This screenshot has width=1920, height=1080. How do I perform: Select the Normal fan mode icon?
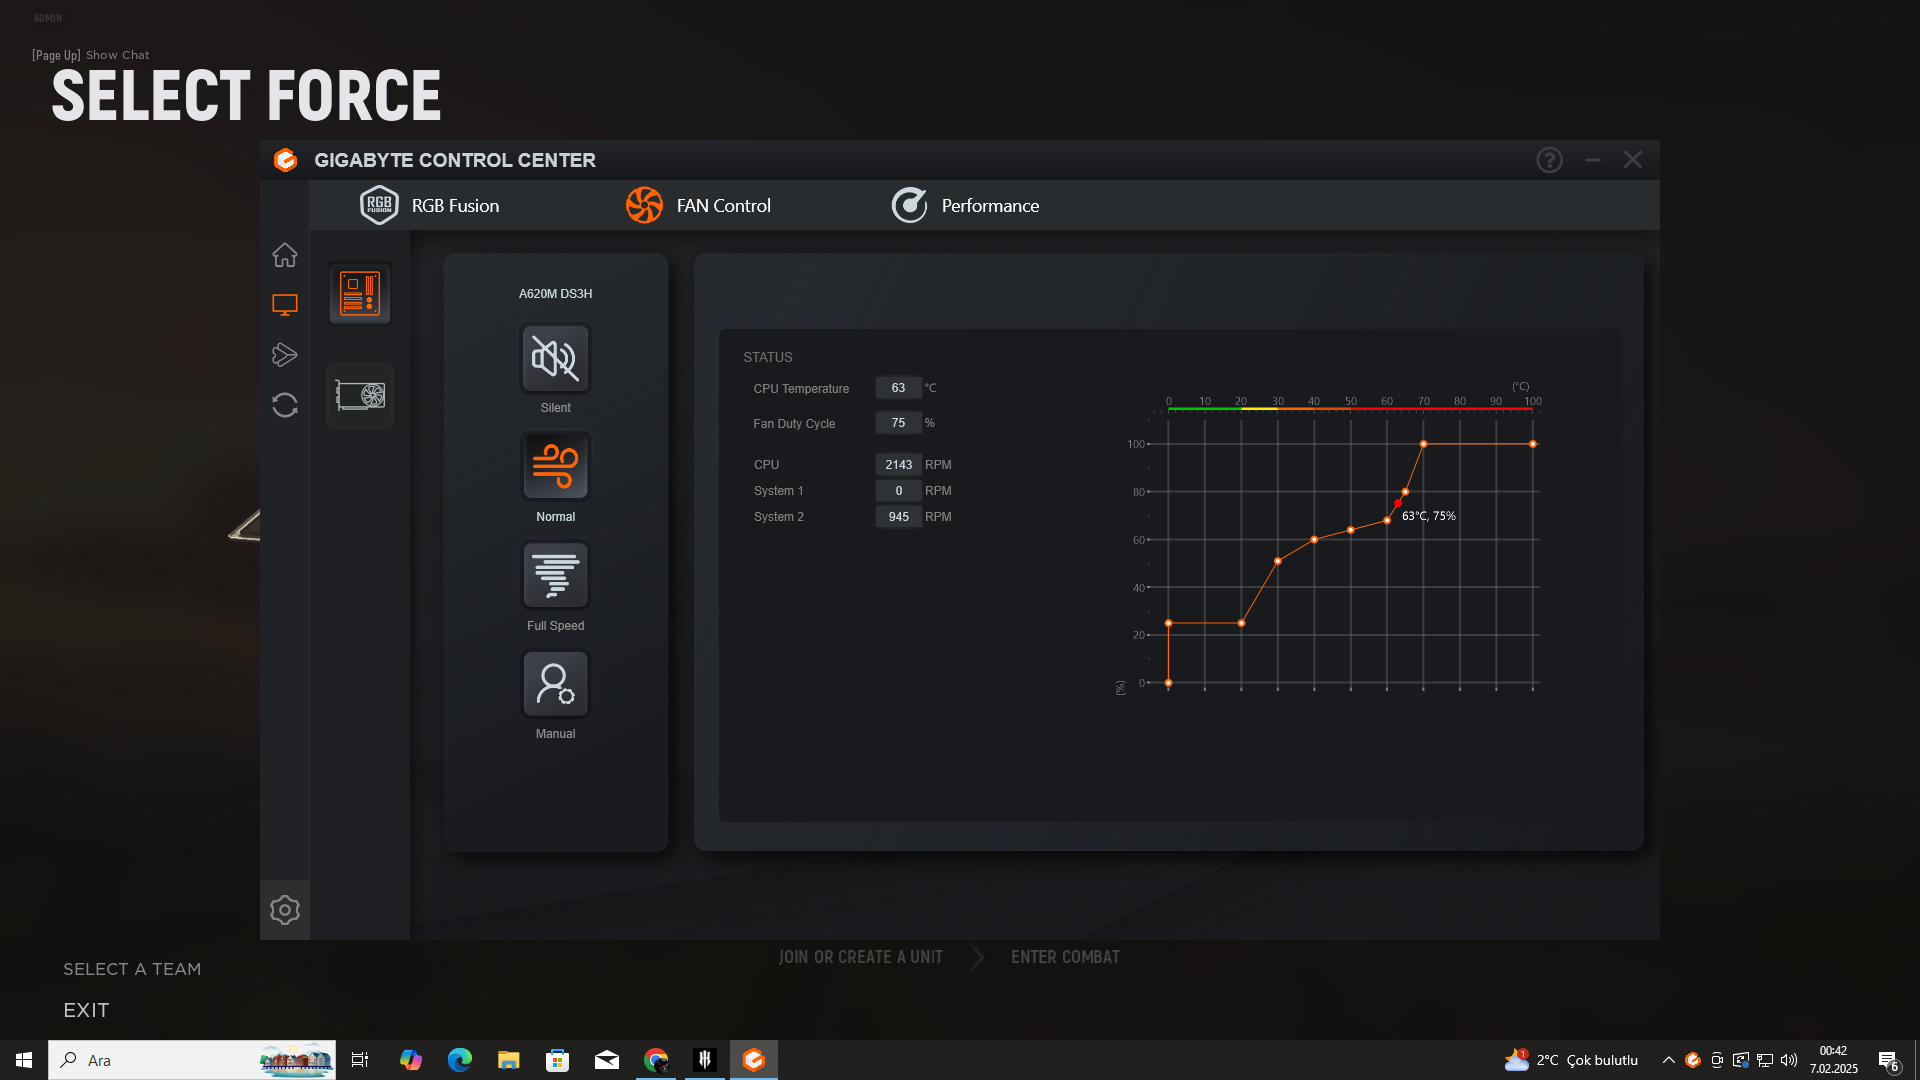(555, 466)
